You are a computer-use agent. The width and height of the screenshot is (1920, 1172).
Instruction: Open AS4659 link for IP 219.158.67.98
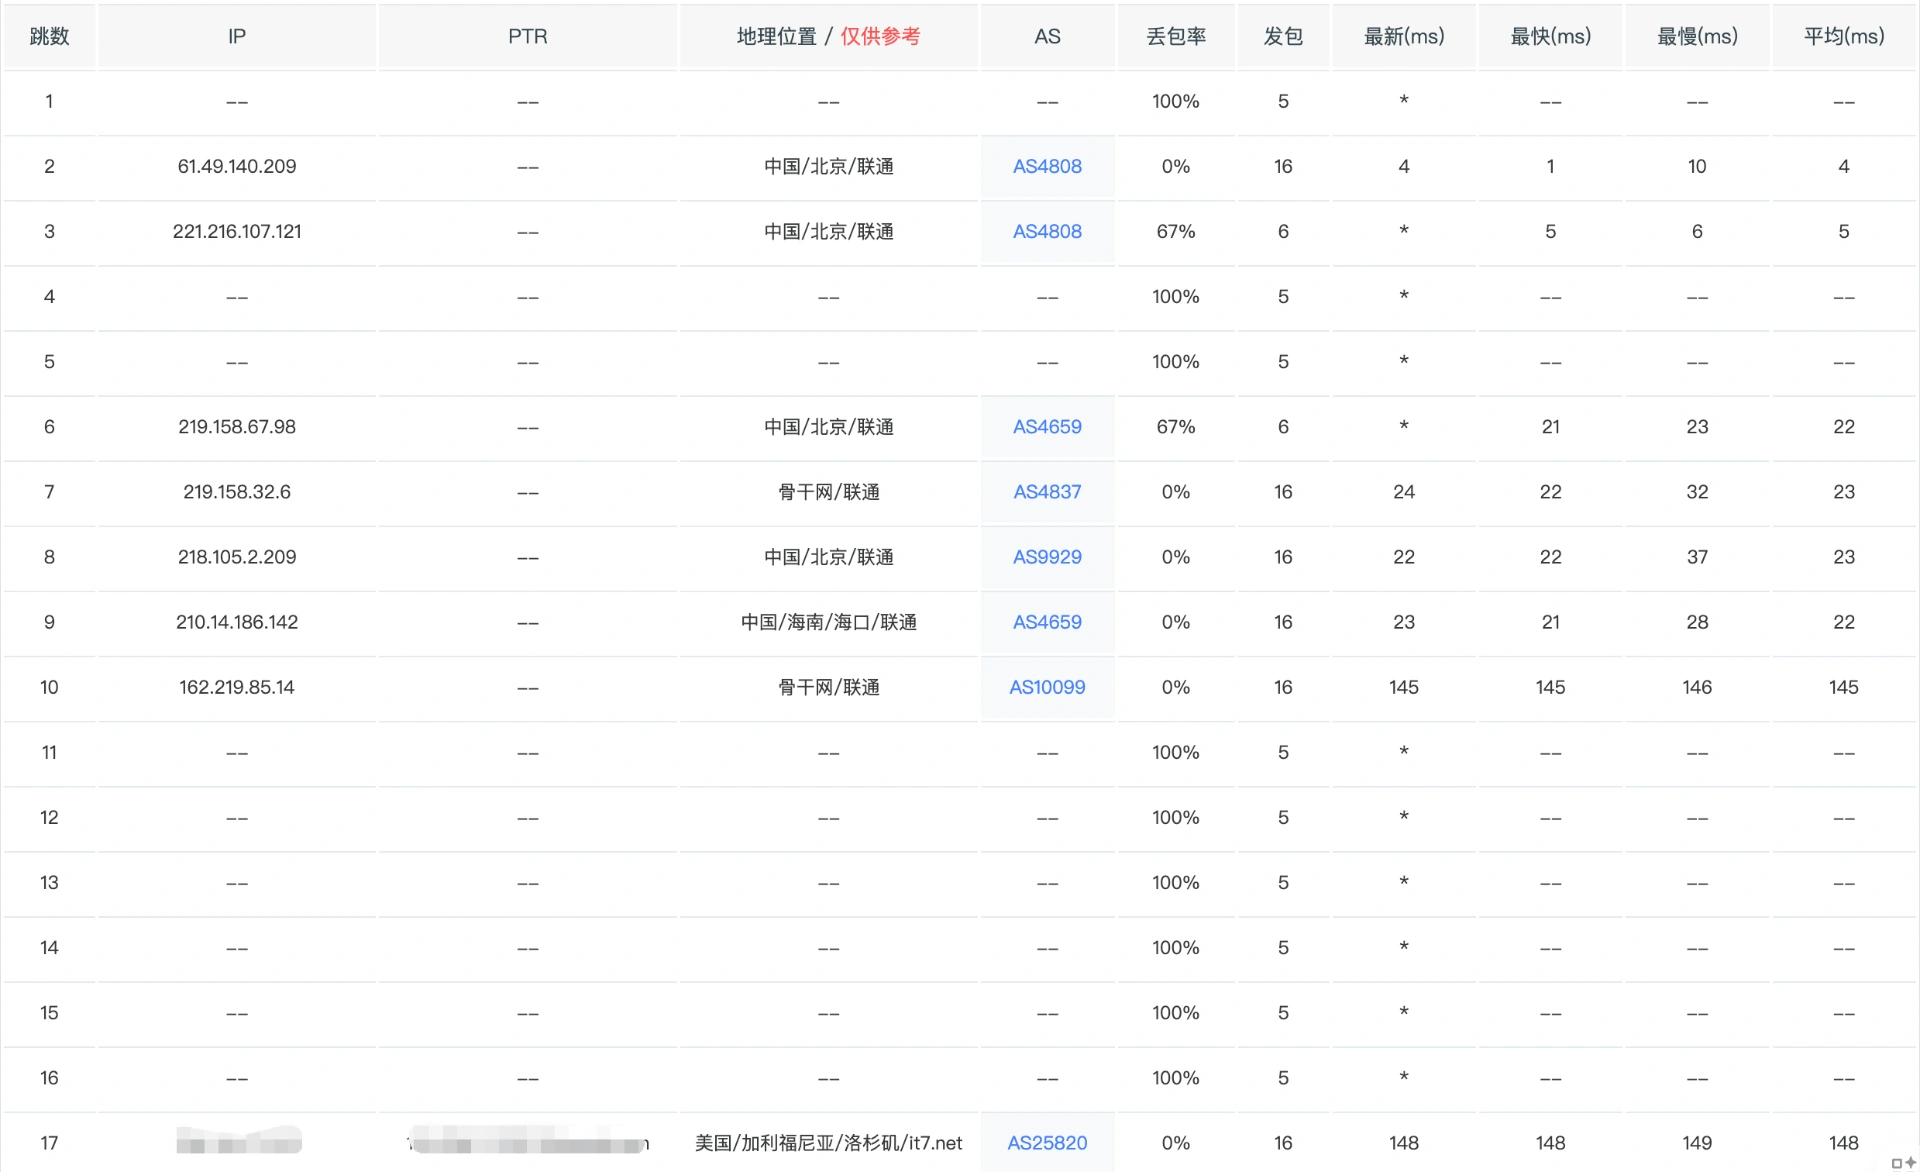coord(1047,426)
